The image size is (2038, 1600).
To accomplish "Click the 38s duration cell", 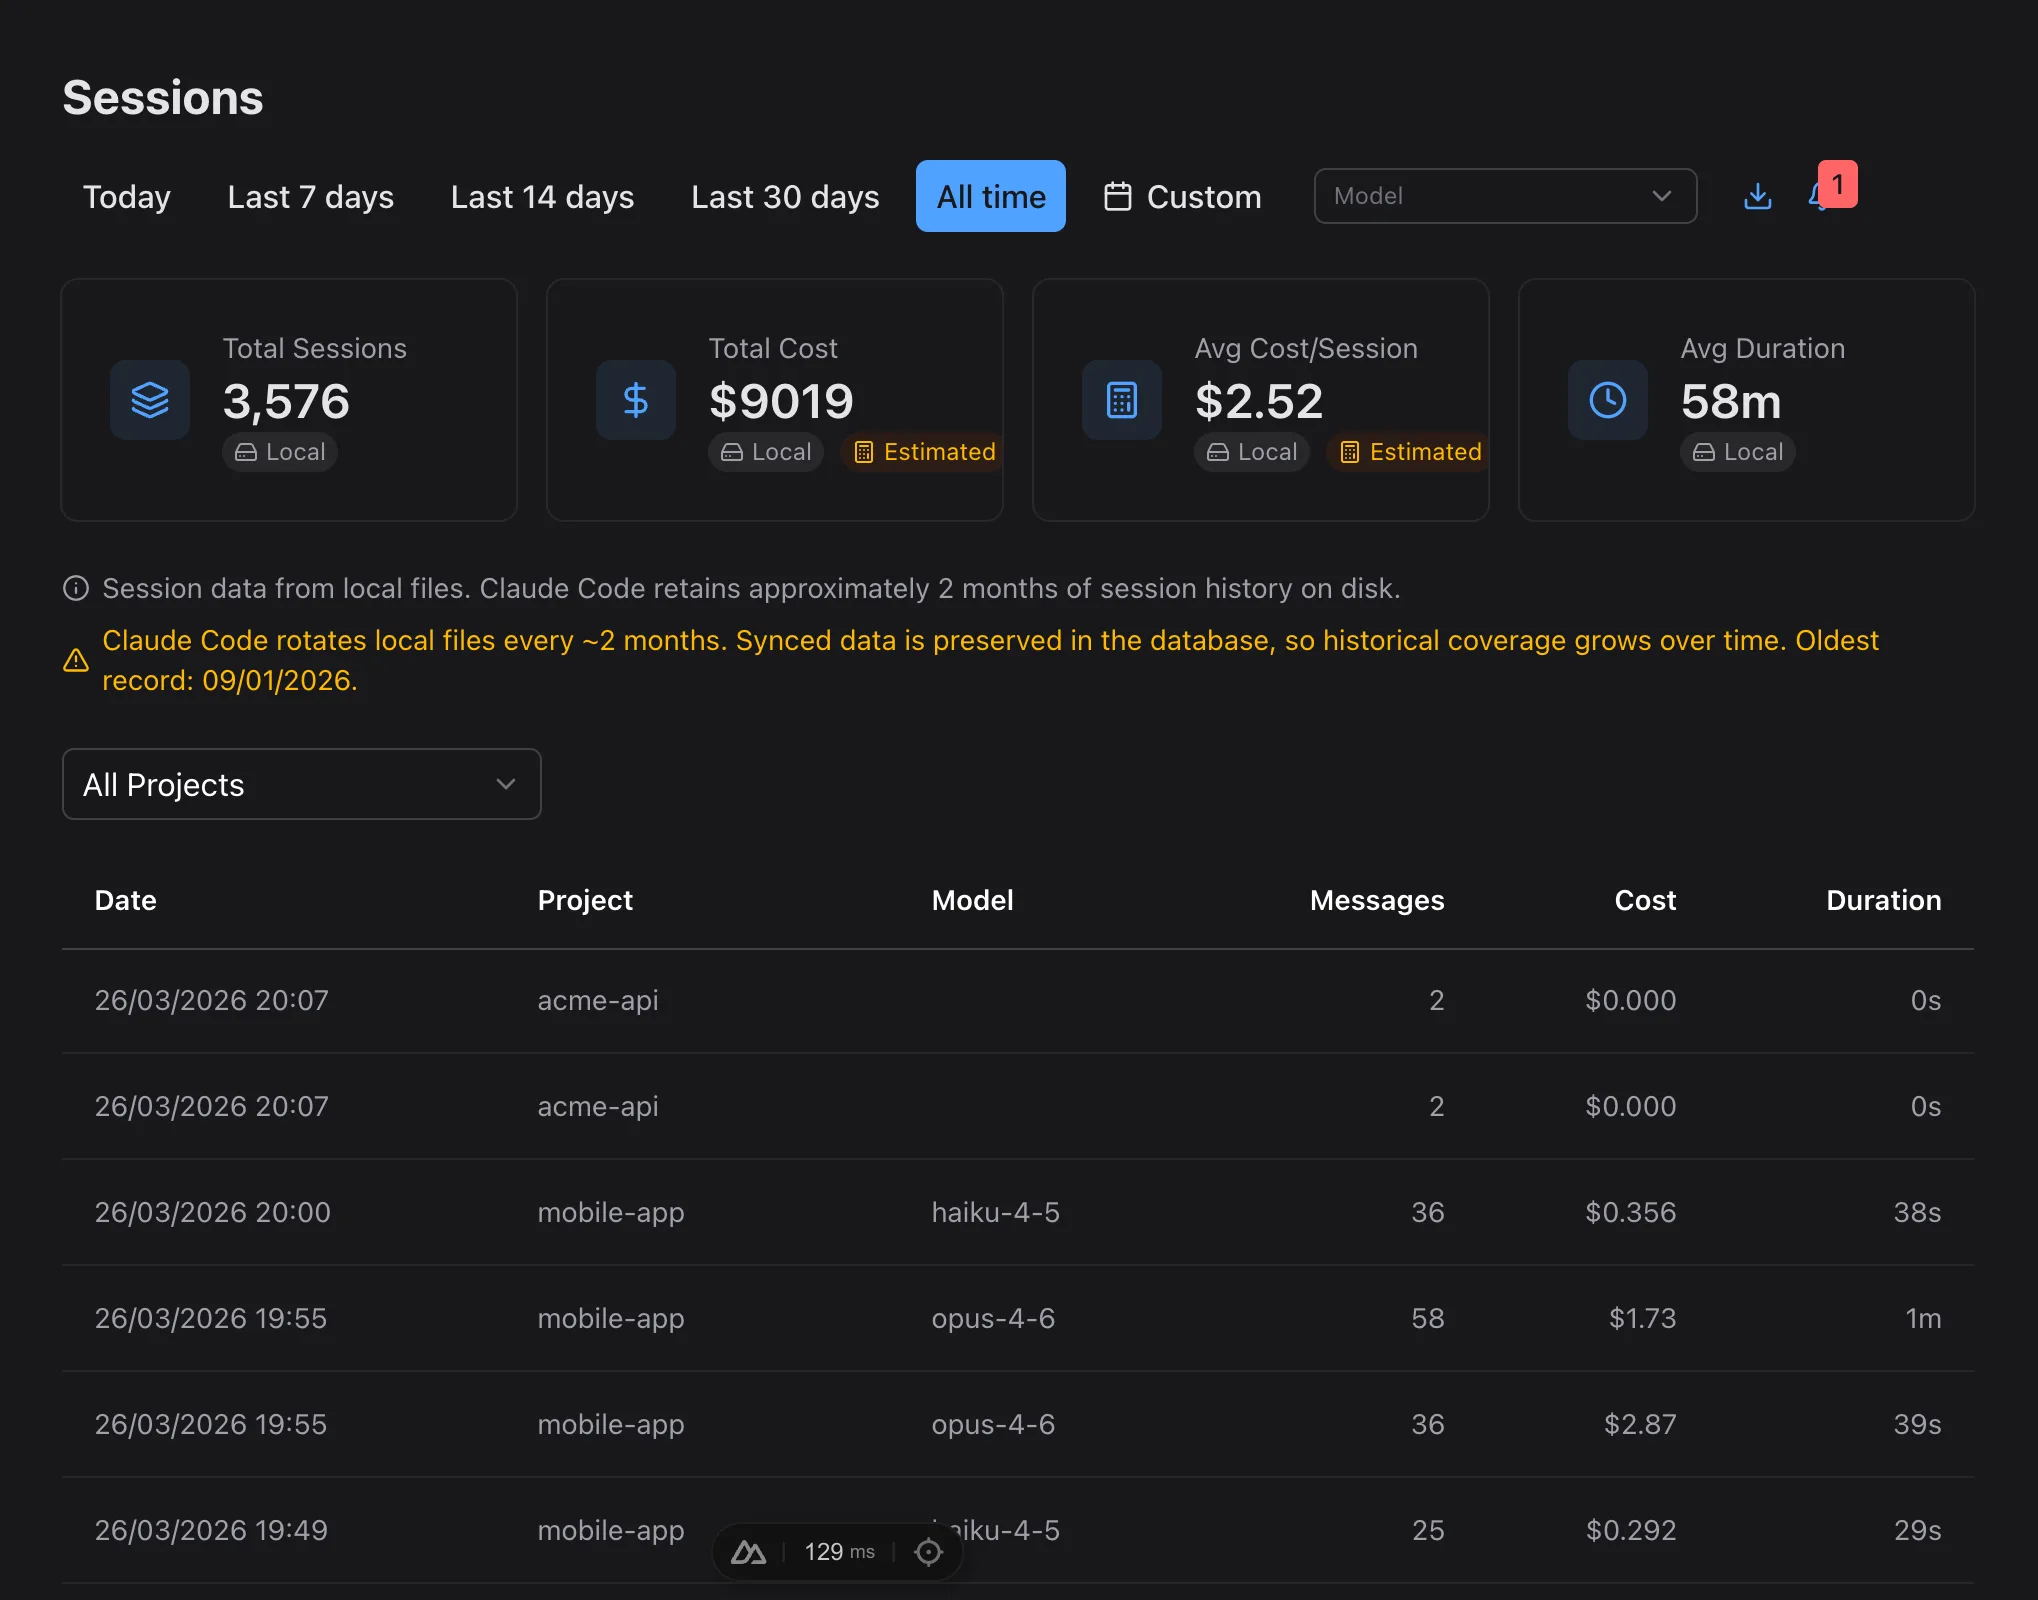I will tap(1917, 1212).
